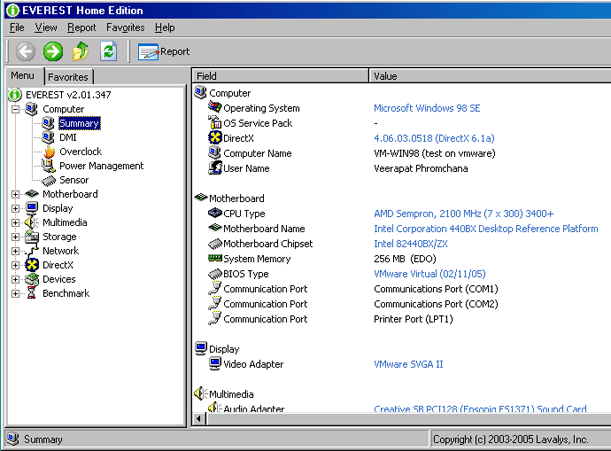Go back with the grey left arrow
Screen dimensions: 611x451
pyautogui.click(x=25, y=51)
